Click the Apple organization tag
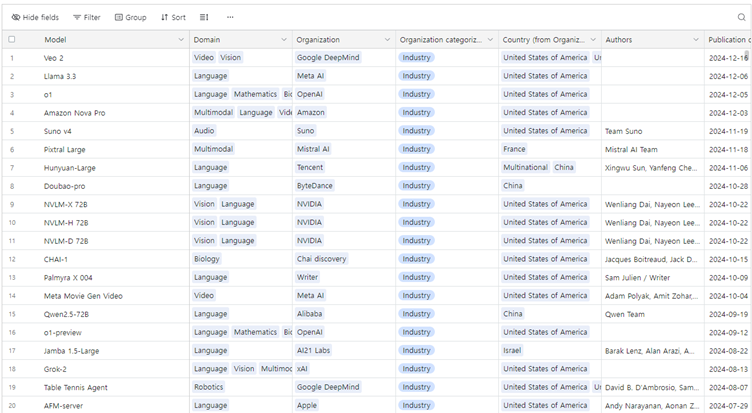Viewport: 752px width, 413px height. (x=307, y=405)
